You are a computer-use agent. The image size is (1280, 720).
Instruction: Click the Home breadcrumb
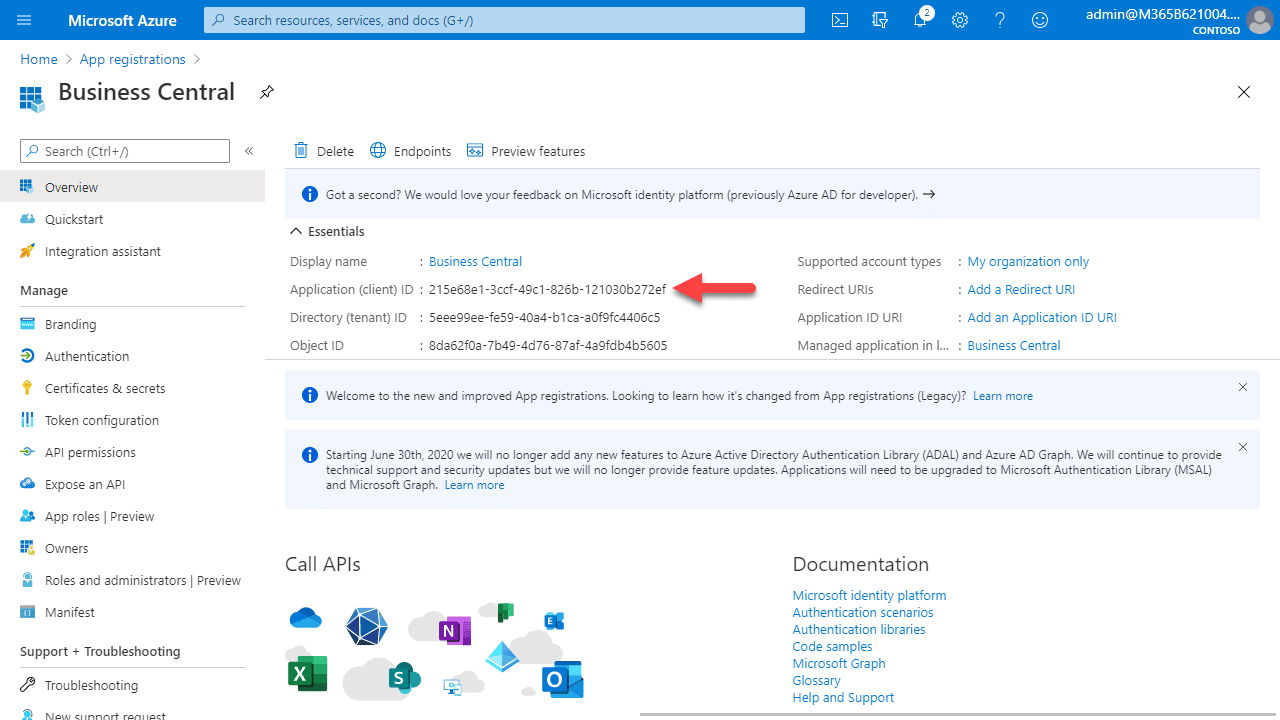[39, 59]
